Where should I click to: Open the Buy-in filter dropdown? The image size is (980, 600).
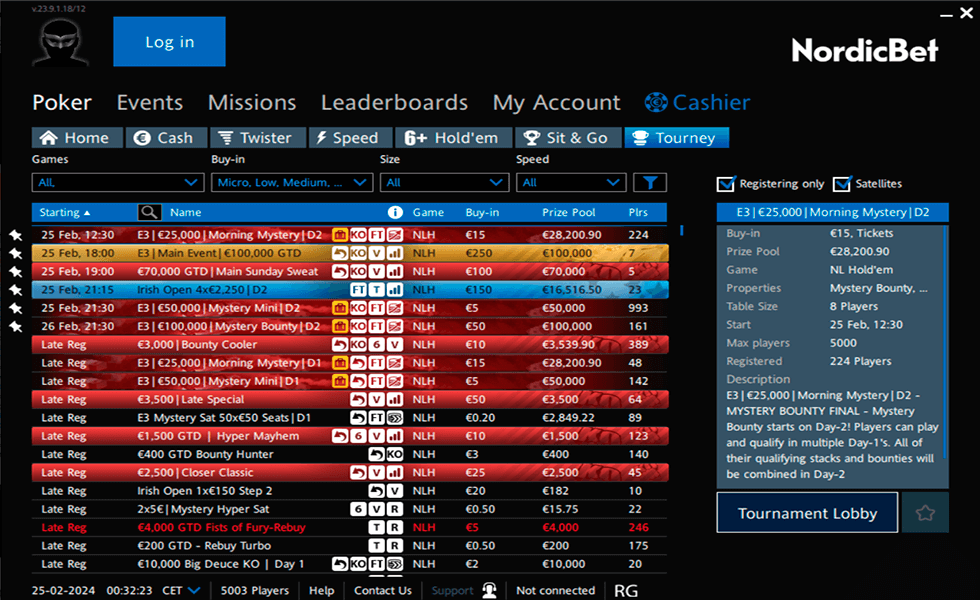pyautogui.click(x=292, y=182)
